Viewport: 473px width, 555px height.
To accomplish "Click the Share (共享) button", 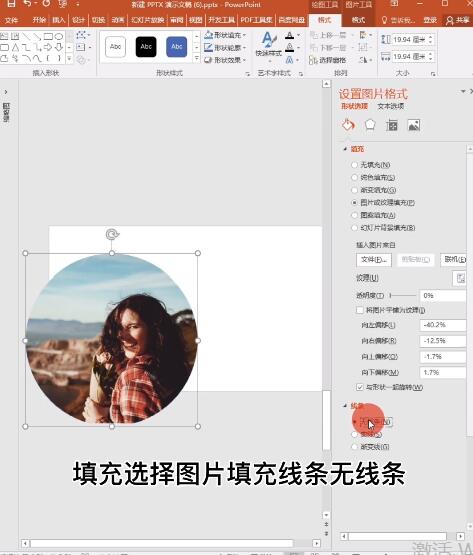I will coord(457,20).
